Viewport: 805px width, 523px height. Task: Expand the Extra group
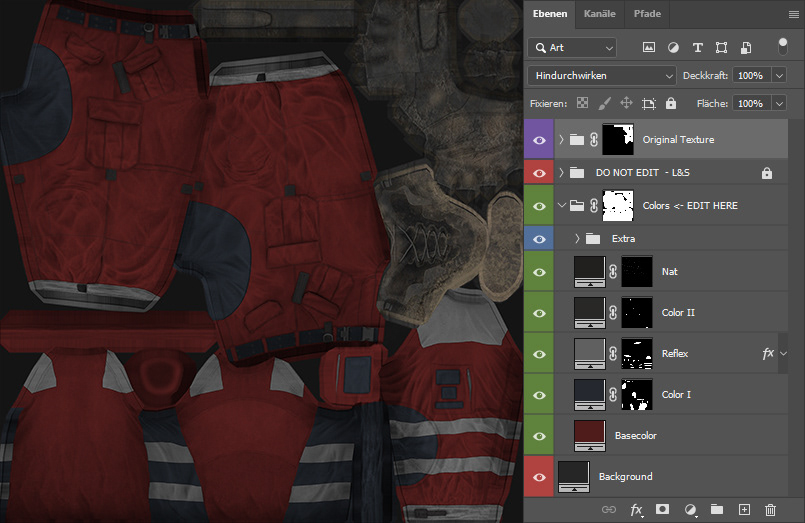click(x=577, y=238)
